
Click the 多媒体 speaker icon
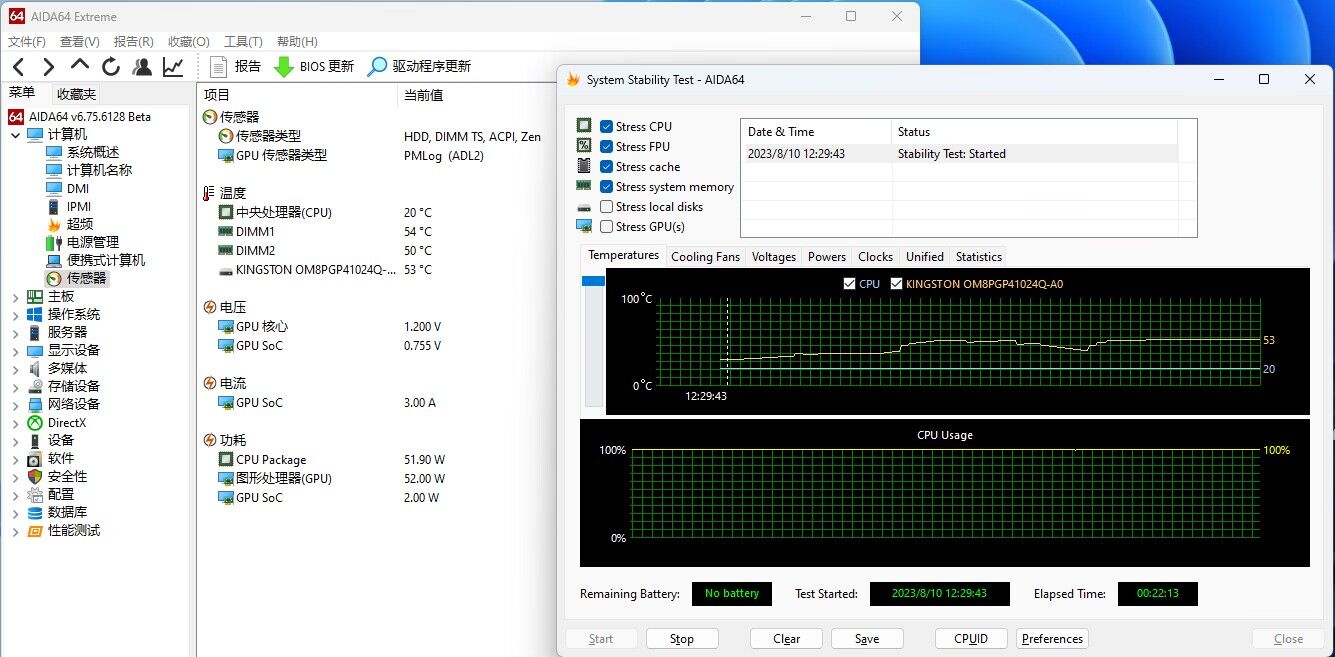pyautogui.click(x=35, y=368)
